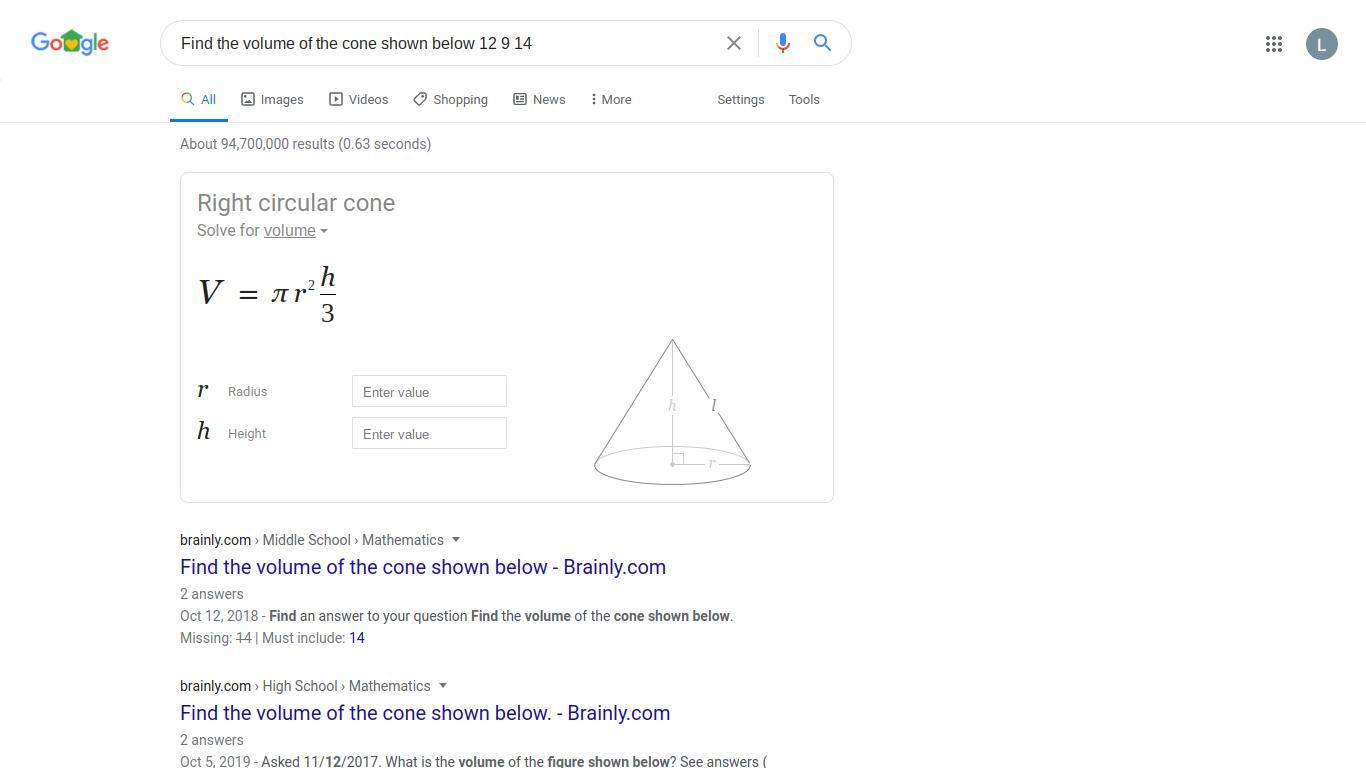Expand first Brainly result options arrow
Image resolution: width=1366 pixels, height=768 pixels.
456,540
